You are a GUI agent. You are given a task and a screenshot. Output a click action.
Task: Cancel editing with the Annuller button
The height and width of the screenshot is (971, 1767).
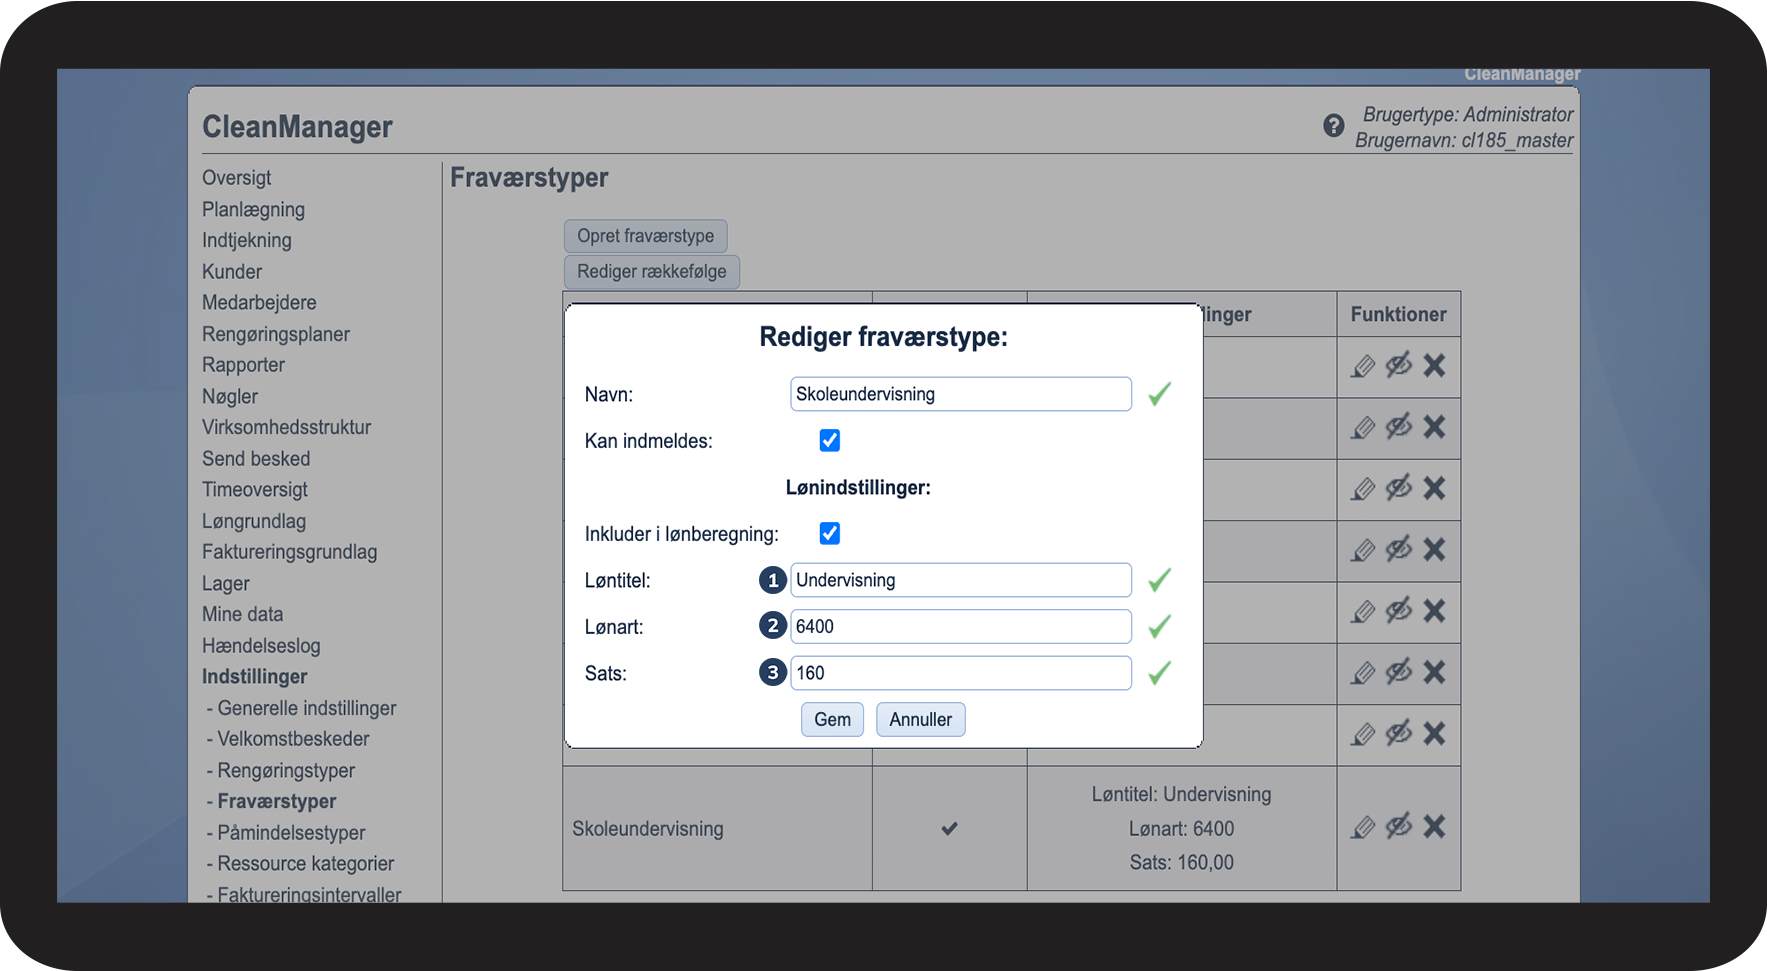click(920, 720)
